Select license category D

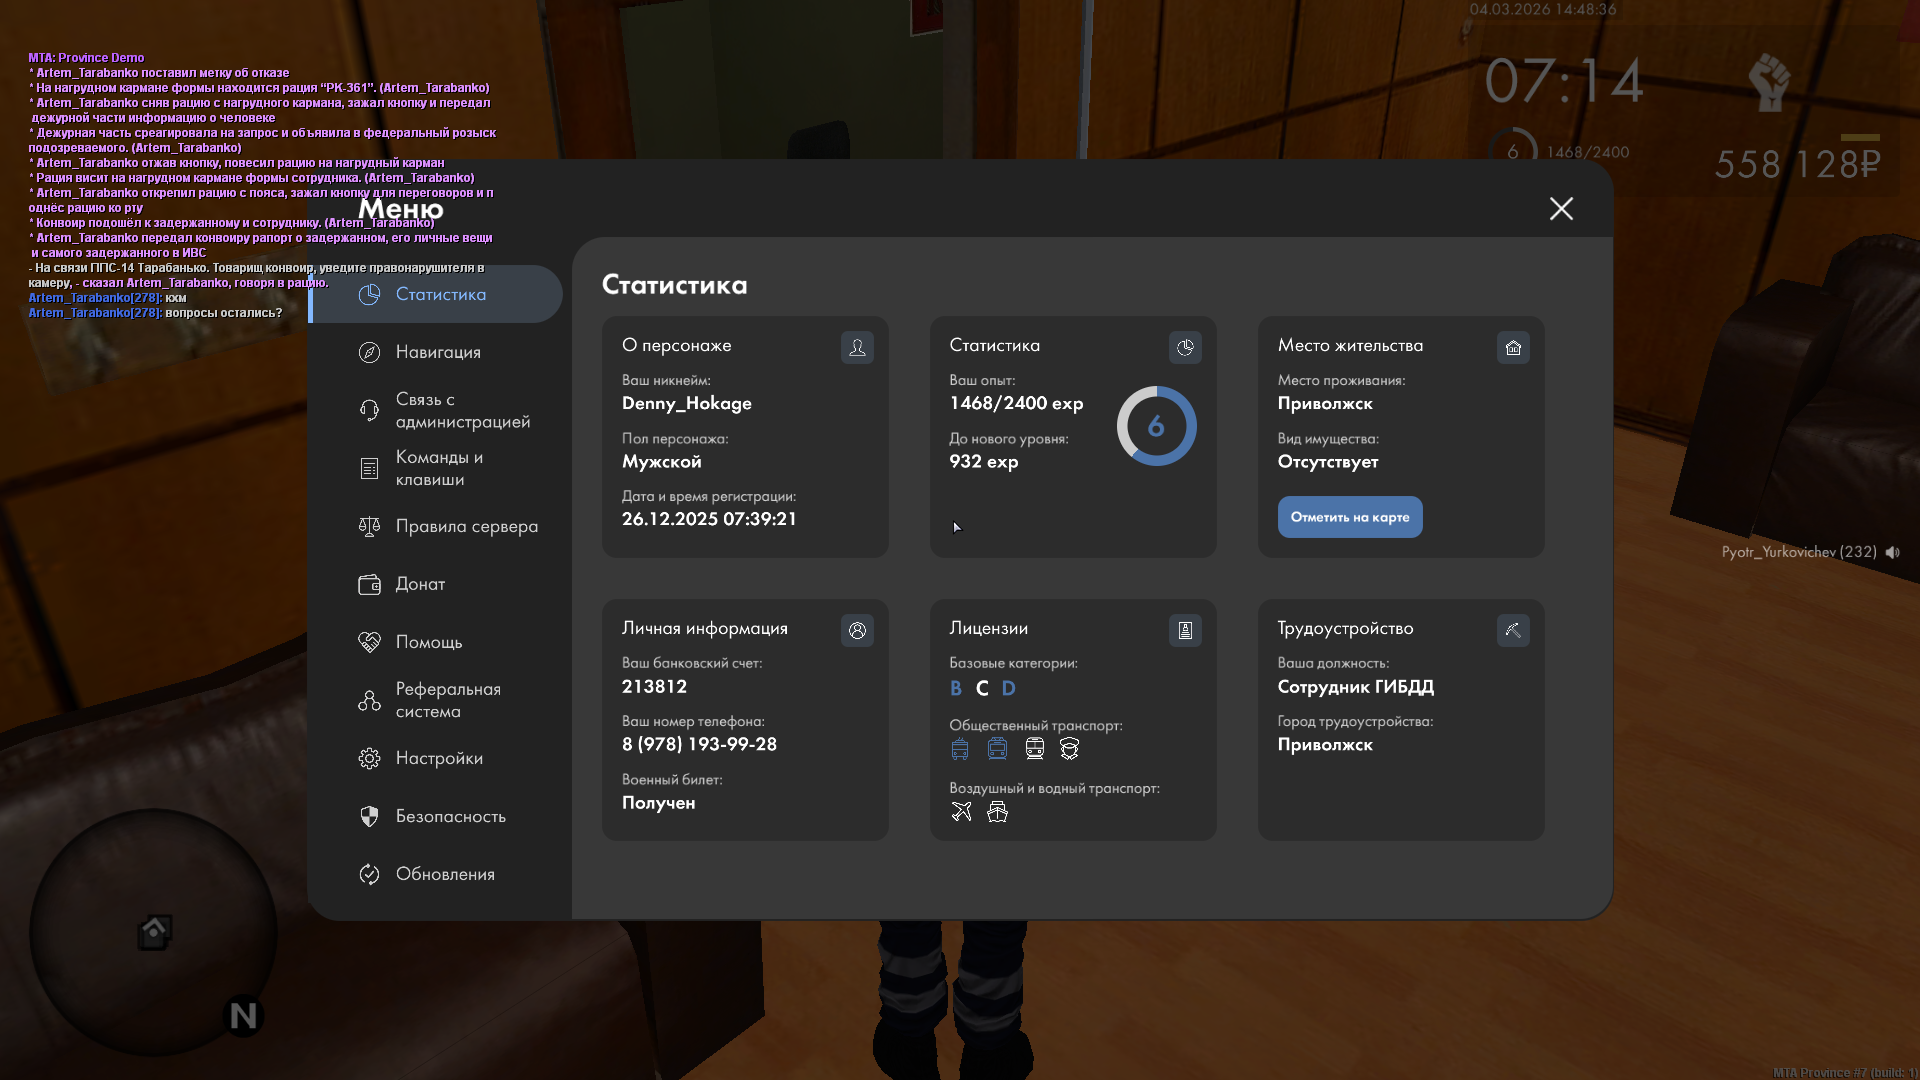(1008, 688)
